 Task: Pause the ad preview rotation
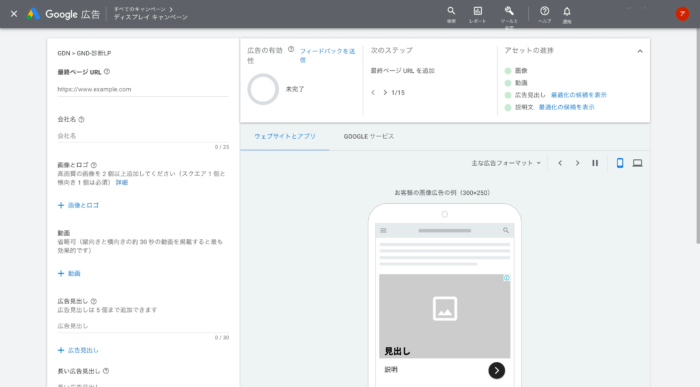click(x=595, y=163)
